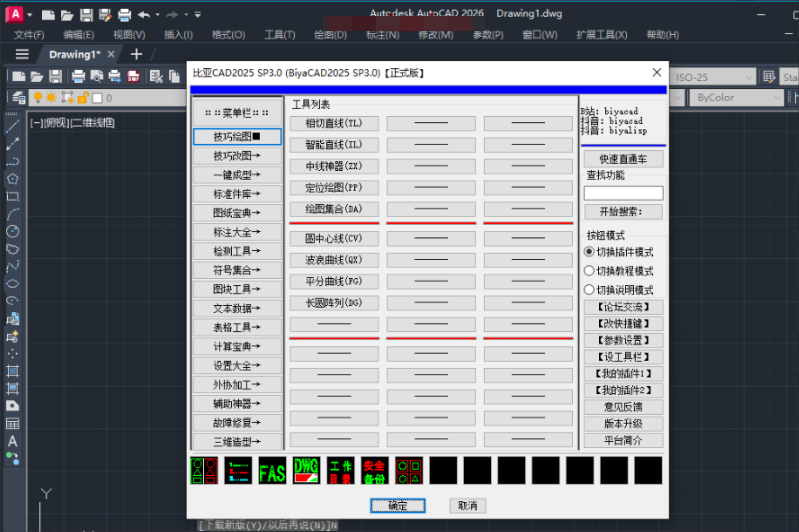Toggle the layer freeze sun icon
Viewport: 799px width, 532px height.
coord(51,97)
